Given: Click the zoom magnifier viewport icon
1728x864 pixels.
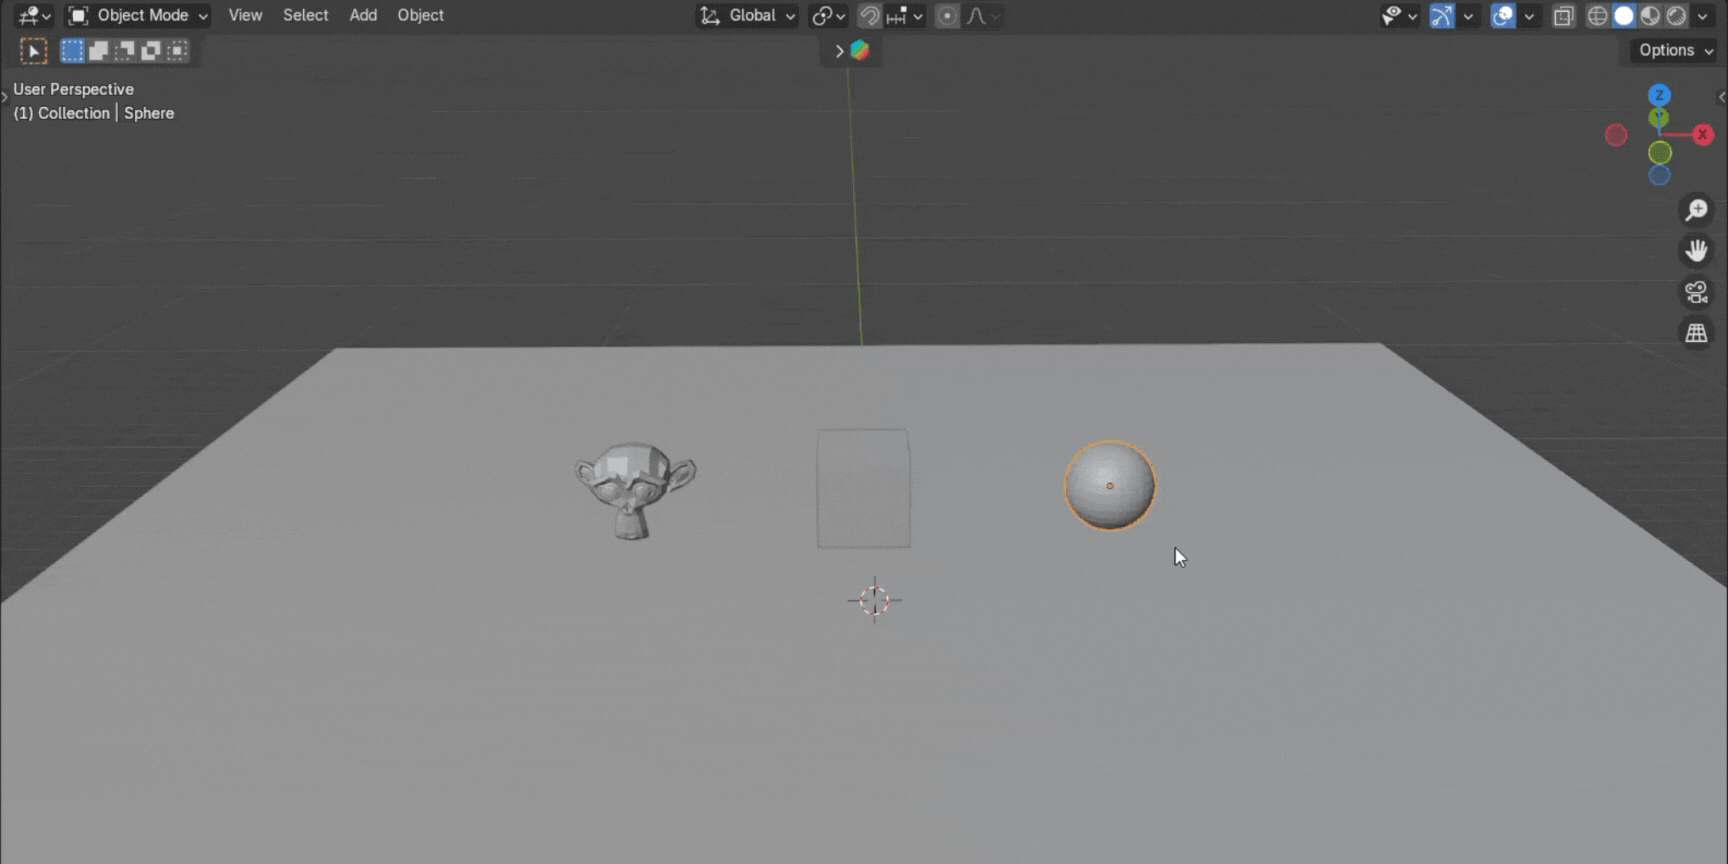Looking at the screenshot, I should pyautogui.click(x=1696, y=210).
